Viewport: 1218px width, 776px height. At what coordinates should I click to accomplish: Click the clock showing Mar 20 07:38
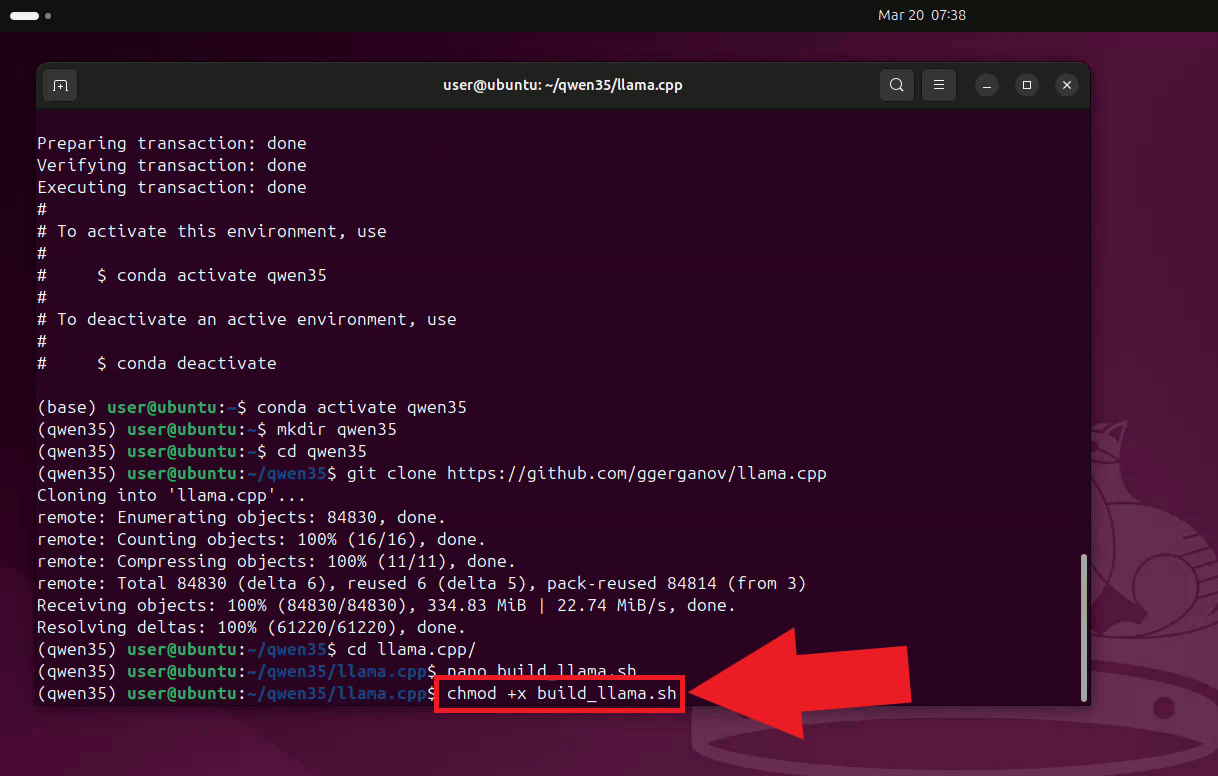pyautogui.click(x=921, y=15)
